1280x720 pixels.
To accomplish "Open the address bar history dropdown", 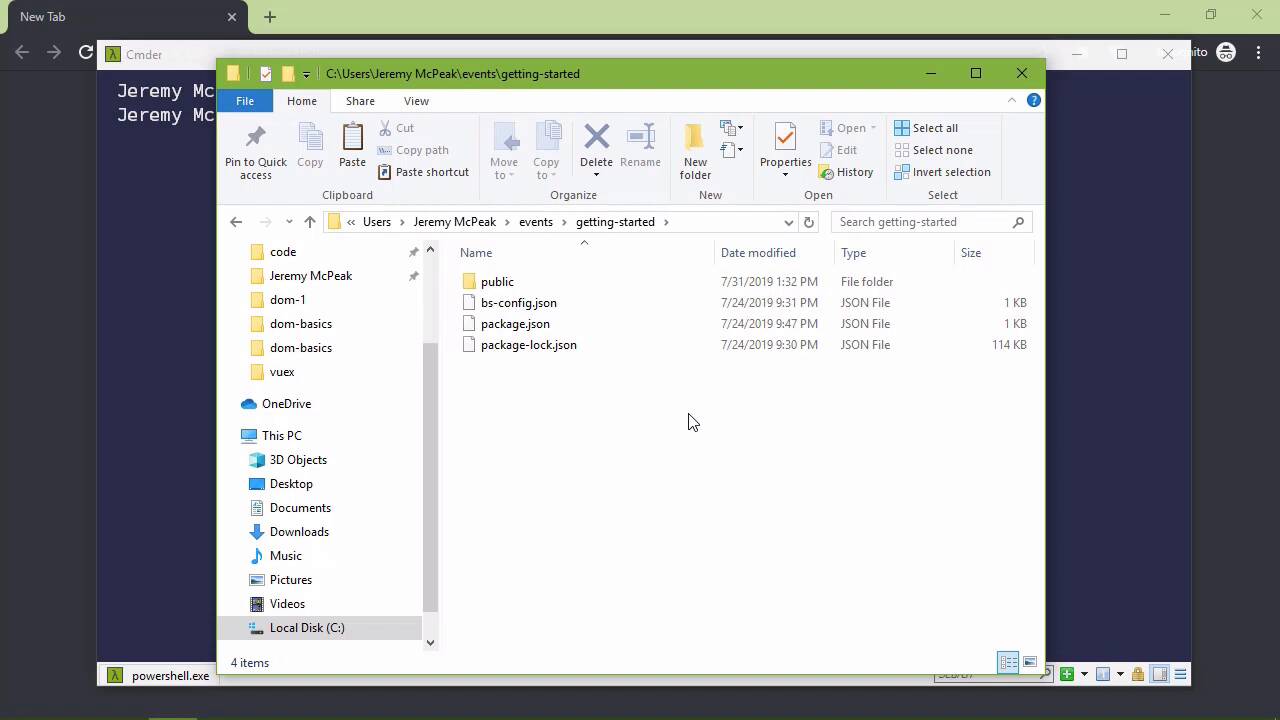I will [788, 222].
